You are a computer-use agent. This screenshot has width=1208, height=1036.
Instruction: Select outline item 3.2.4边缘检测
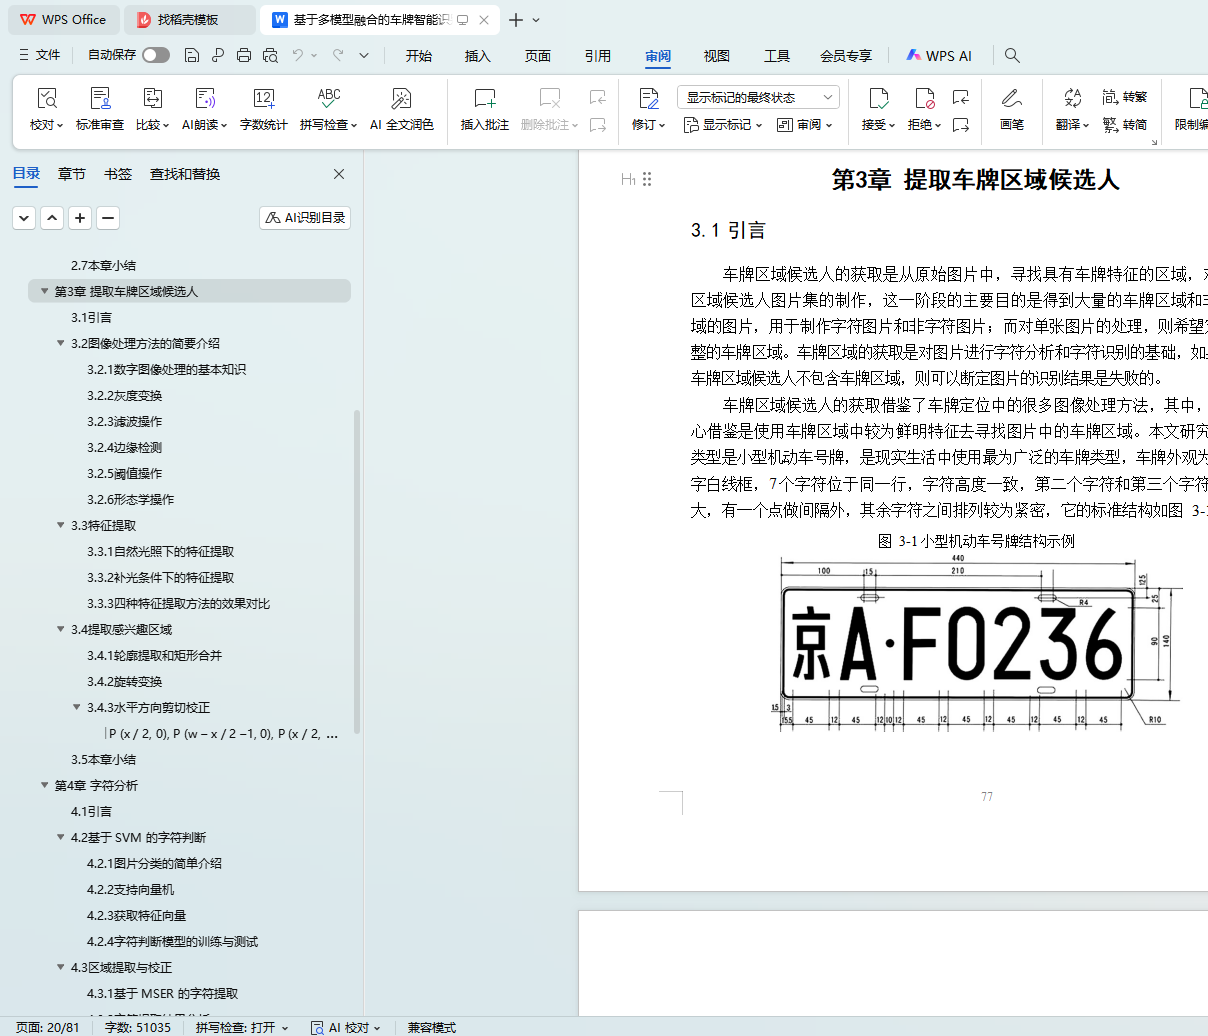click(124, 447)
